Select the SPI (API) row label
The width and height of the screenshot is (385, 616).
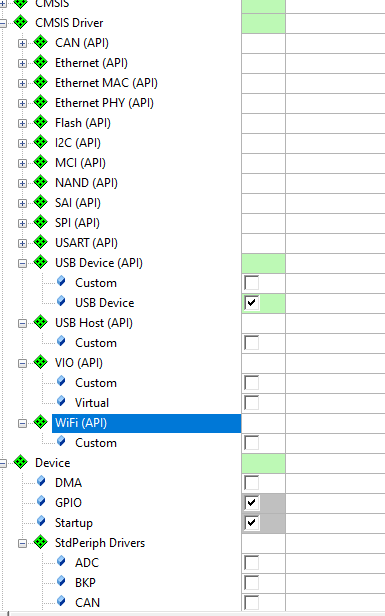[x=77, y=223]
